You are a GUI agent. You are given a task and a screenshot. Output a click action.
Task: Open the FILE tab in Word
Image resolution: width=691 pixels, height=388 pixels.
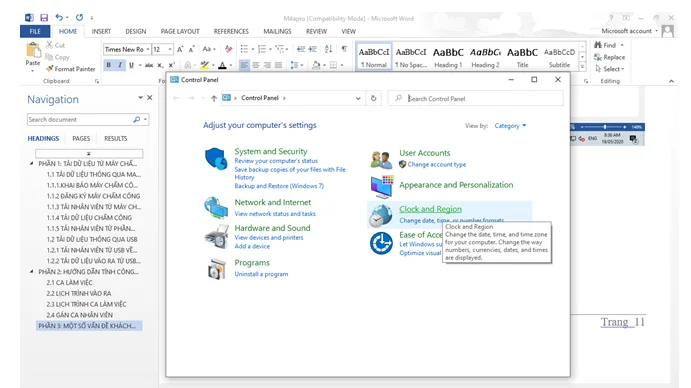coord(35,31)
